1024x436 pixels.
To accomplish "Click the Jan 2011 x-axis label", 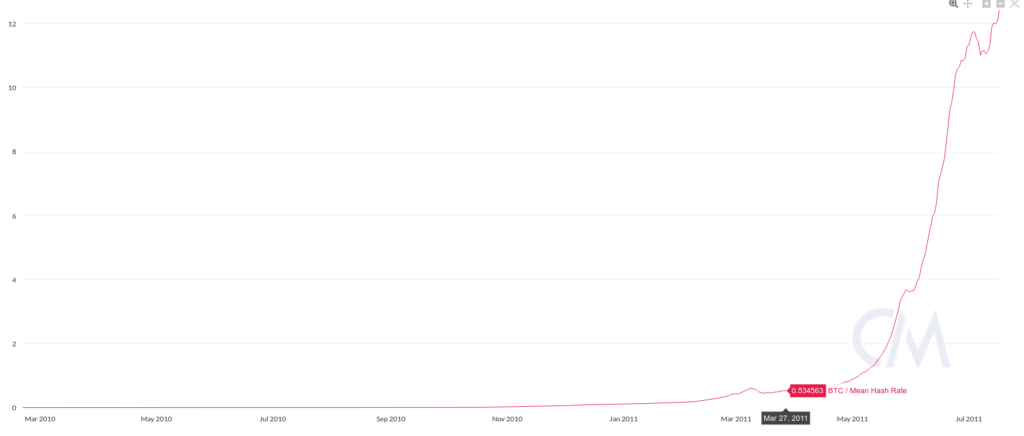I will coord(624,418).
